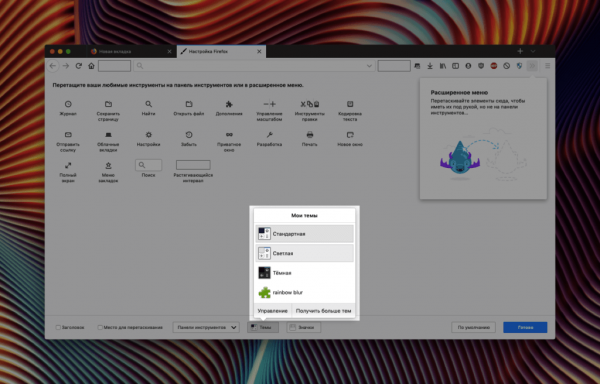The width and height of the screenshot is (600, 384).
Task: Choose the Тёмная theme entry
Action: [305, 273]
